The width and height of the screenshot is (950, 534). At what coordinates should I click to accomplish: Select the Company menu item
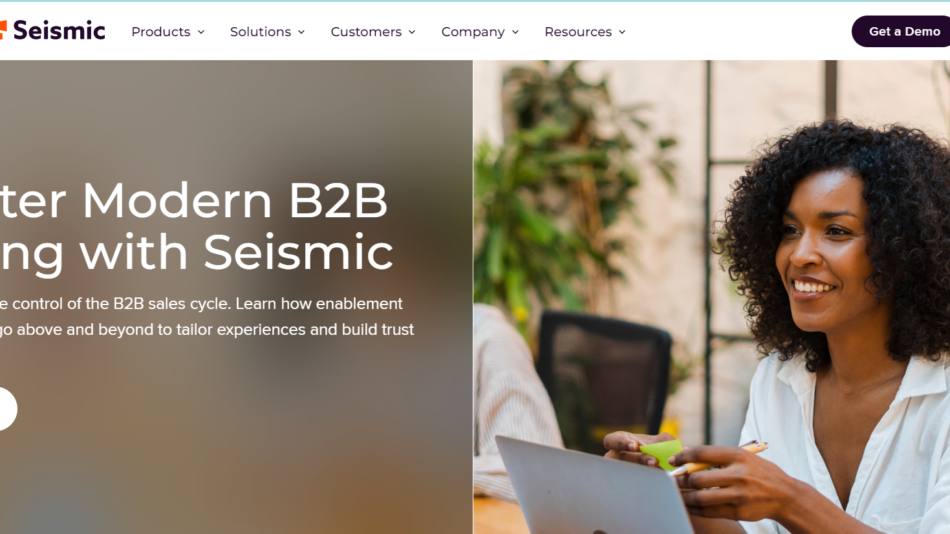473,32
